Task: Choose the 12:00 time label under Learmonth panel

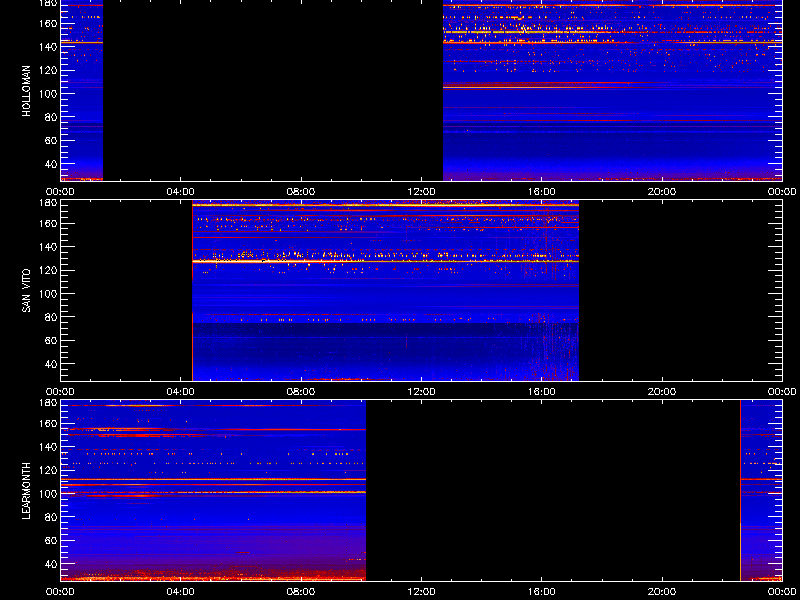Action: tap(421, 592)
